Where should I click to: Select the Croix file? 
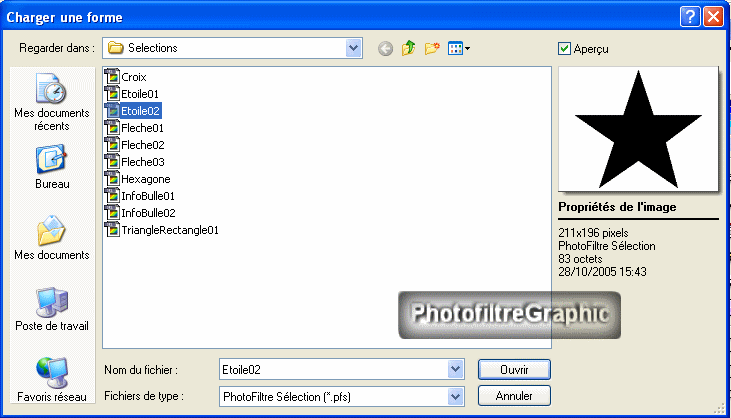pos(133,76)
